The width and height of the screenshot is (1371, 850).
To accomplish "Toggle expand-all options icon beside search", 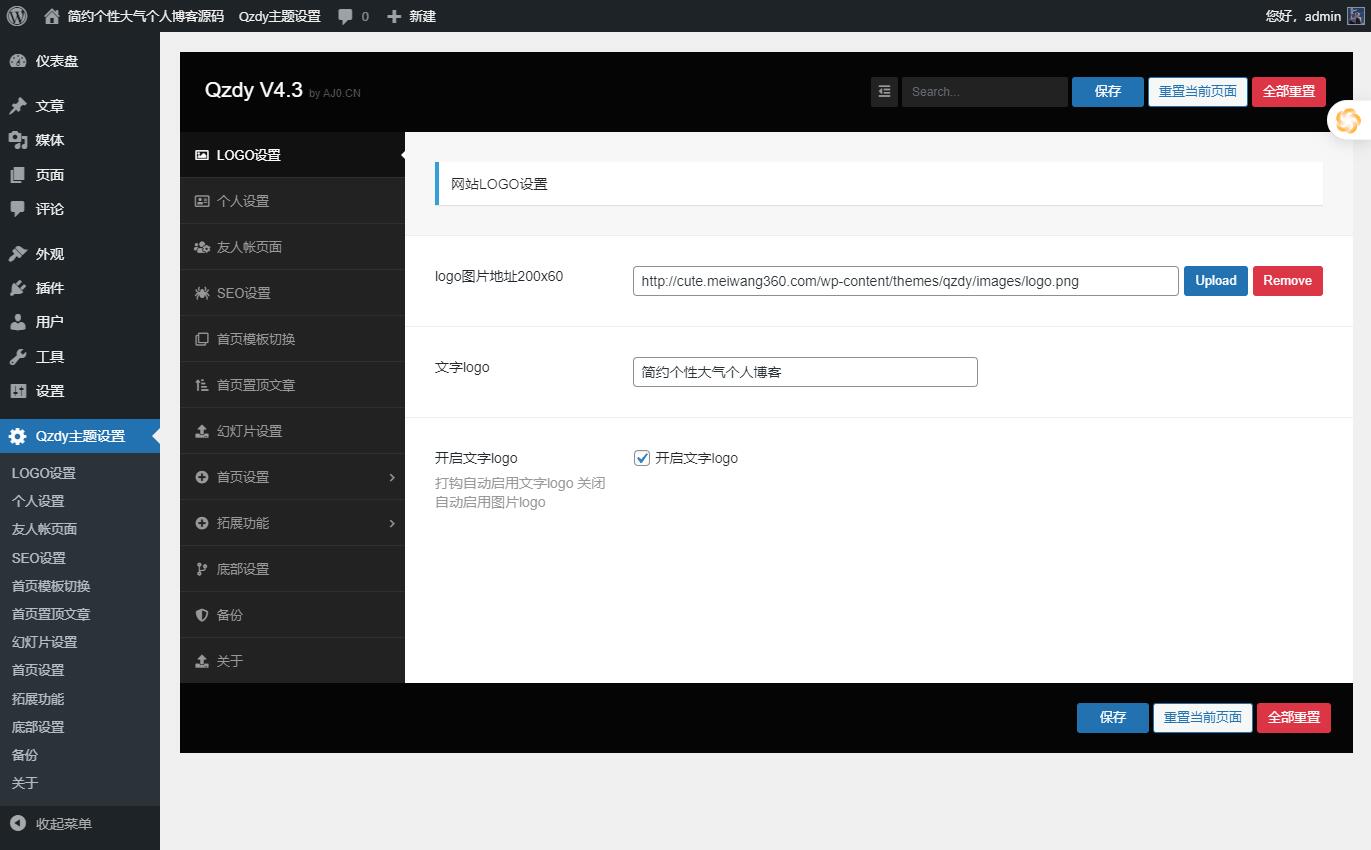I will [884, 91].
